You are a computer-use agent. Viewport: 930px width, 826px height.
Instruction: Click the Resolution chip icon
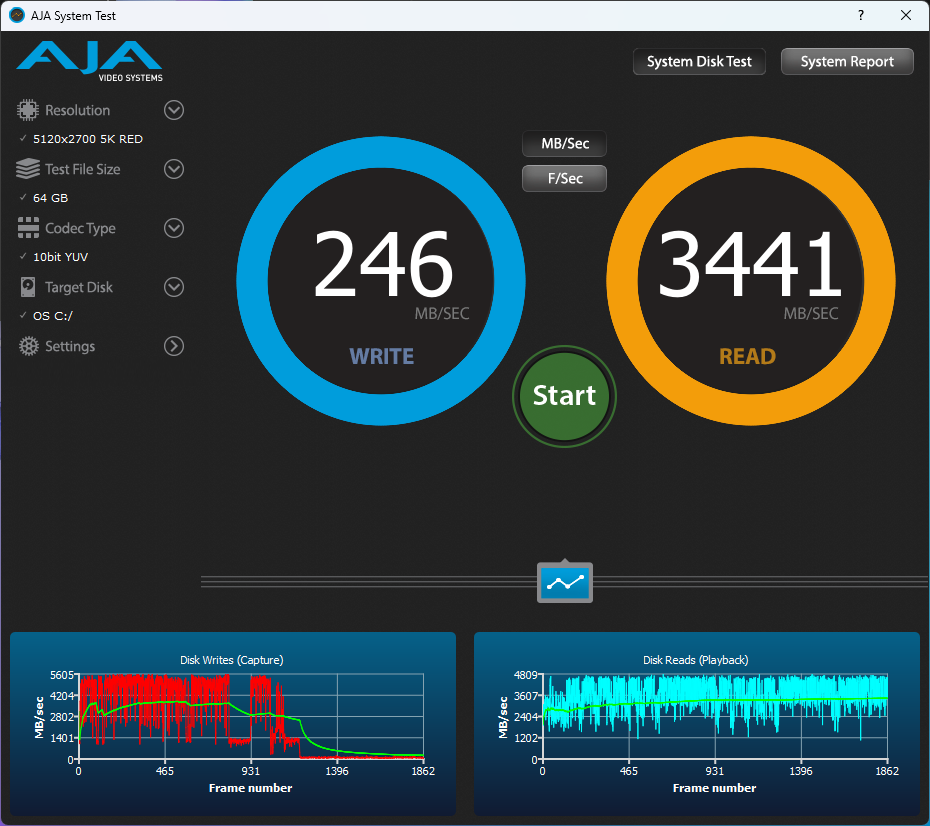28,110
